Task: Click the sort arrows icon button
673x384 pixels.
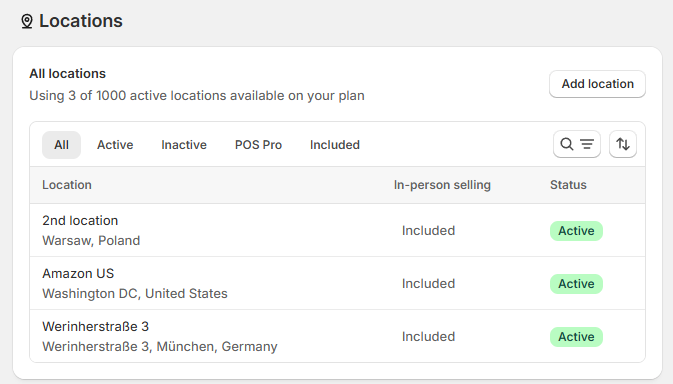Action: point(623,144)
